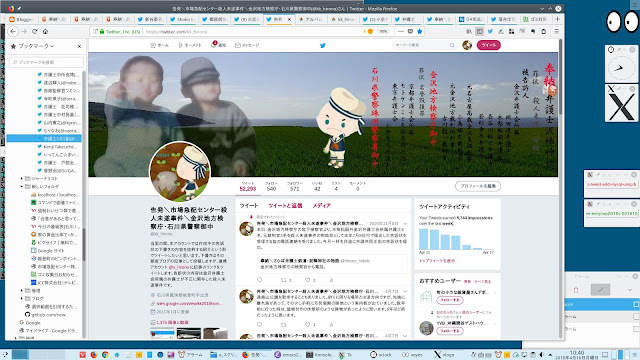
Task: Like the pinned tweet with the heart icon
Action: pos(308,280)
